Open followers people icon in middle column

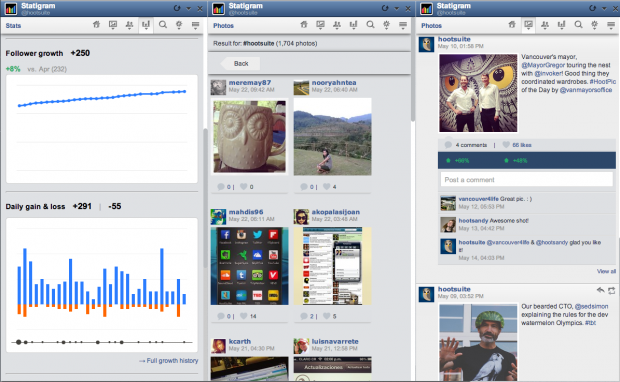(x=337, y=25)
